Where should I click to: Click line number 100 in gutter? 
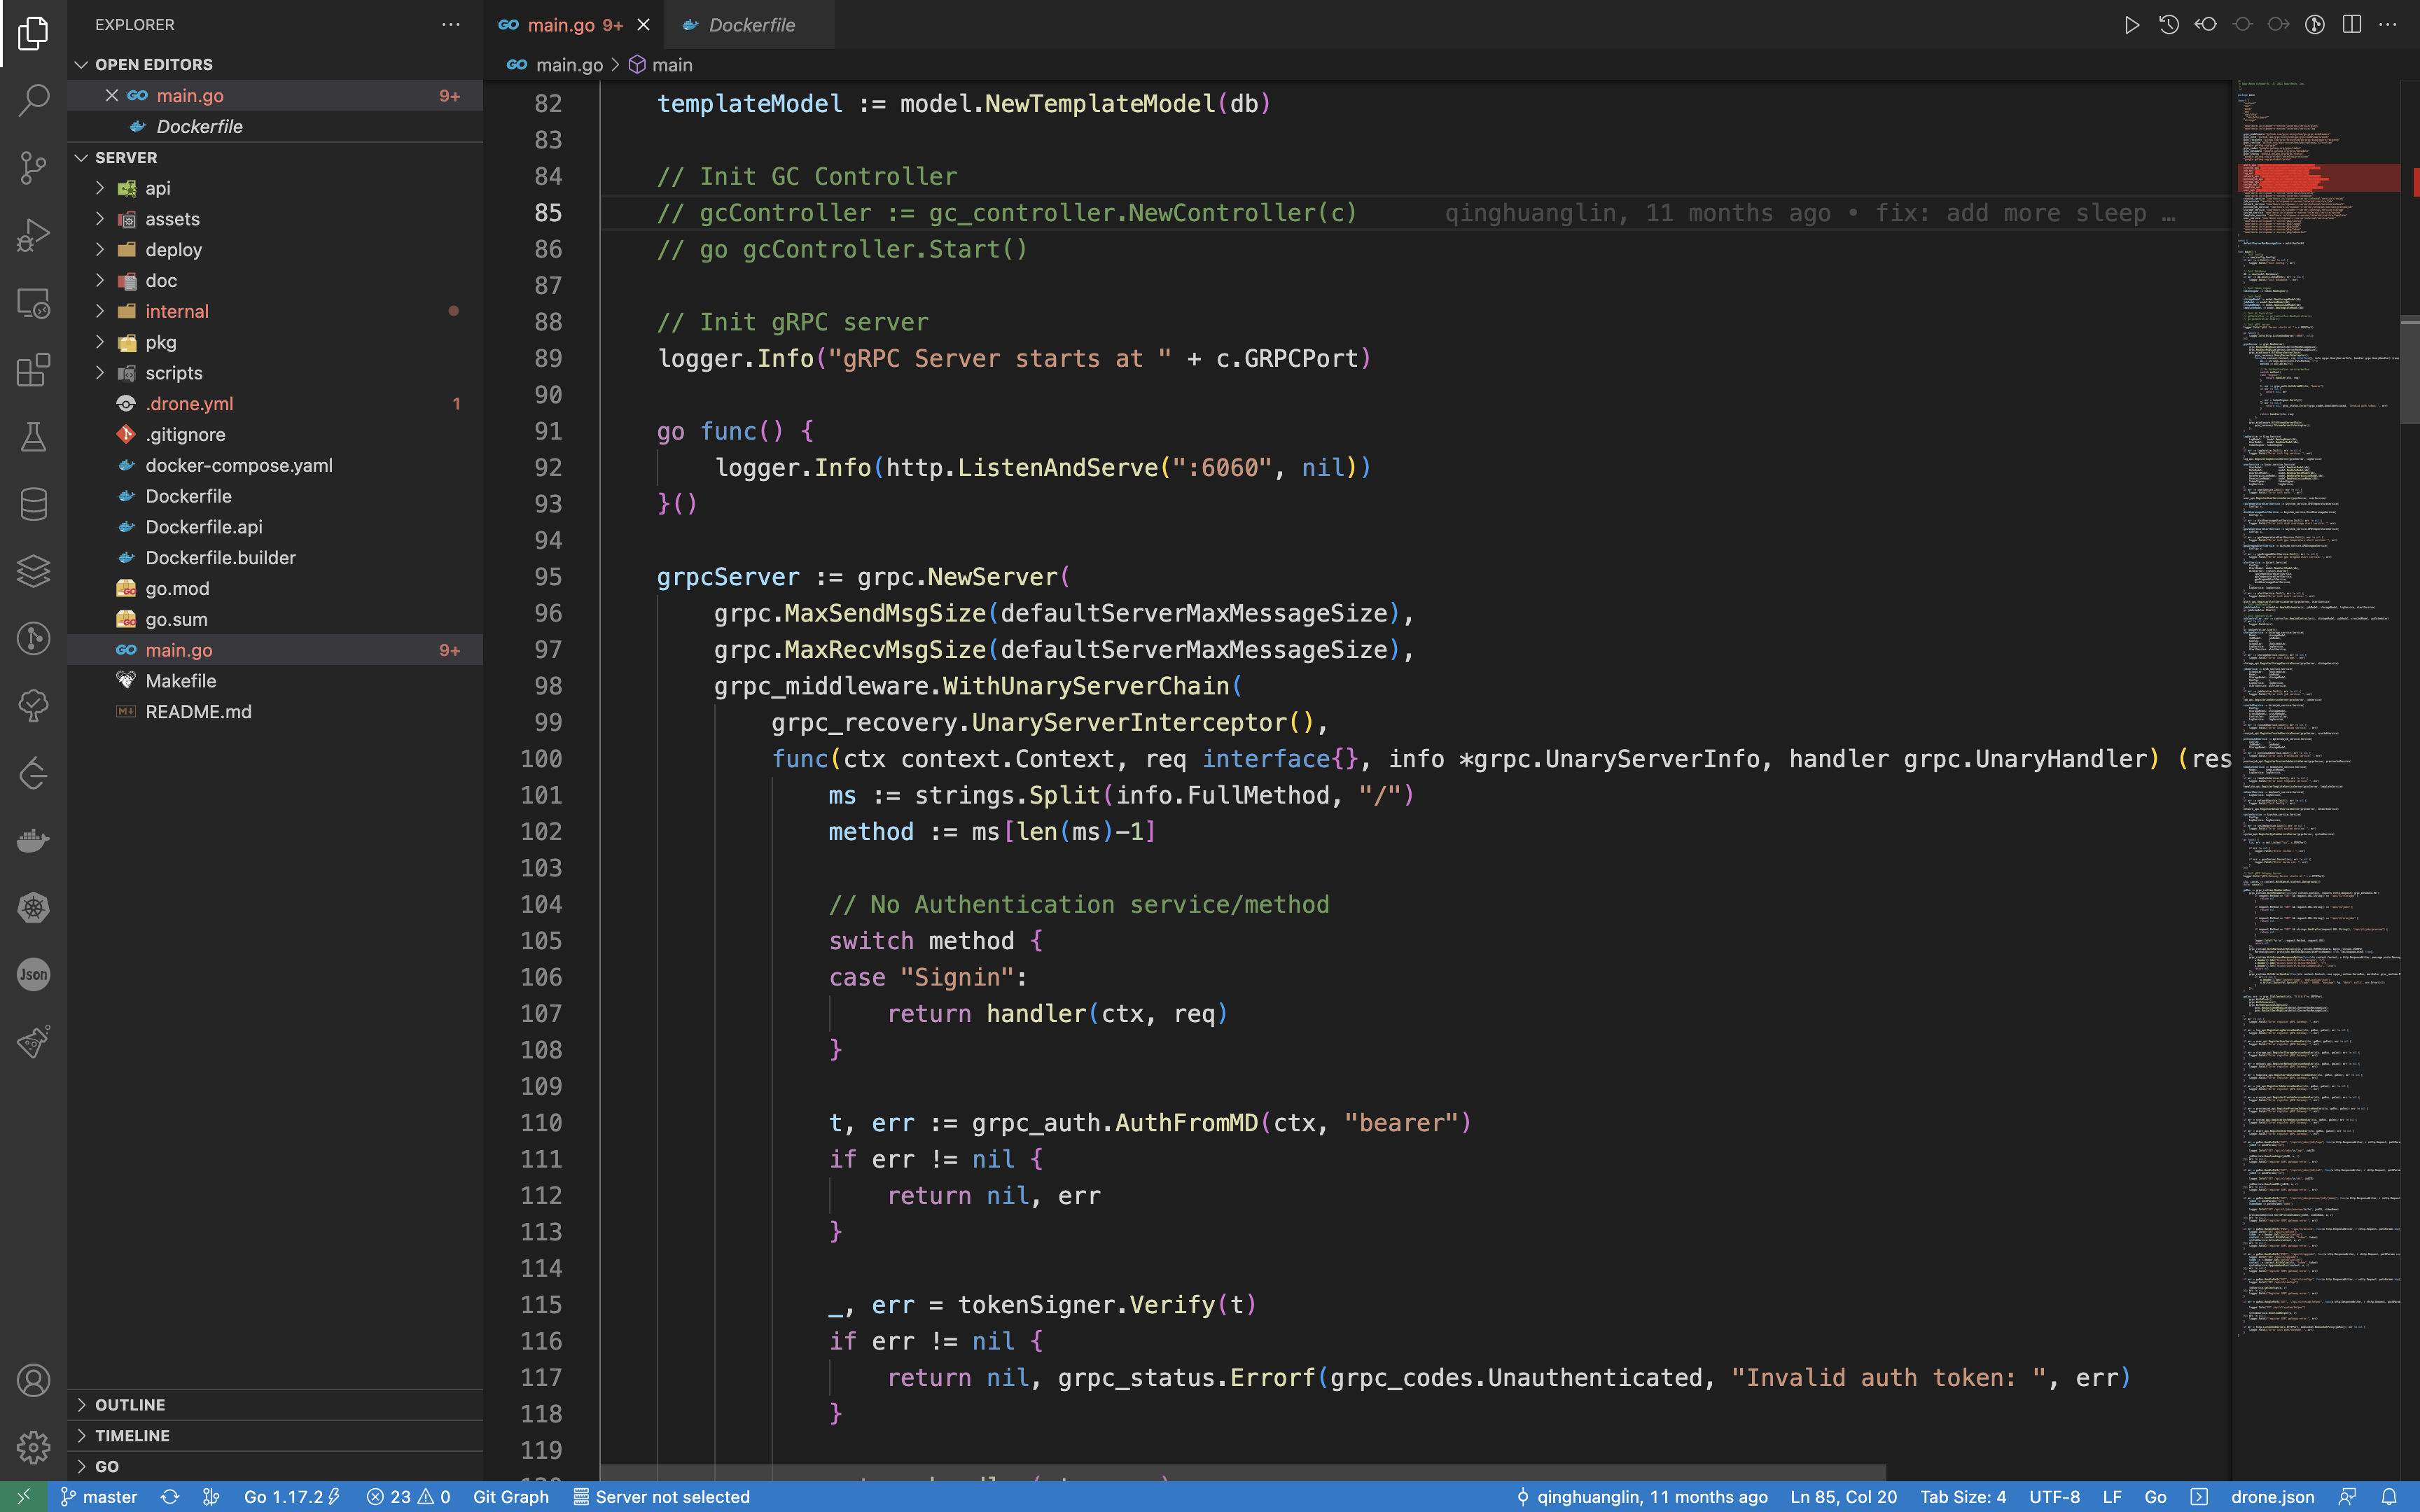pyautogui.click(x=541, y=759)
